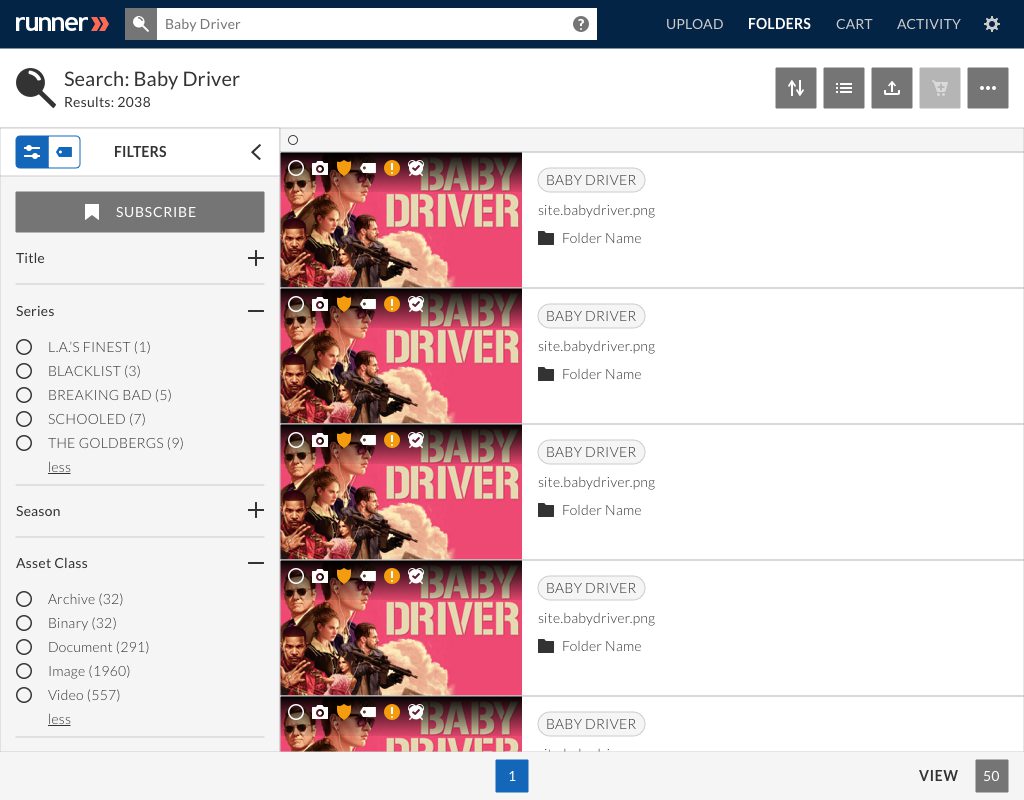Open search help question mark icon
1024x800 pixels.
coord(581,24)
